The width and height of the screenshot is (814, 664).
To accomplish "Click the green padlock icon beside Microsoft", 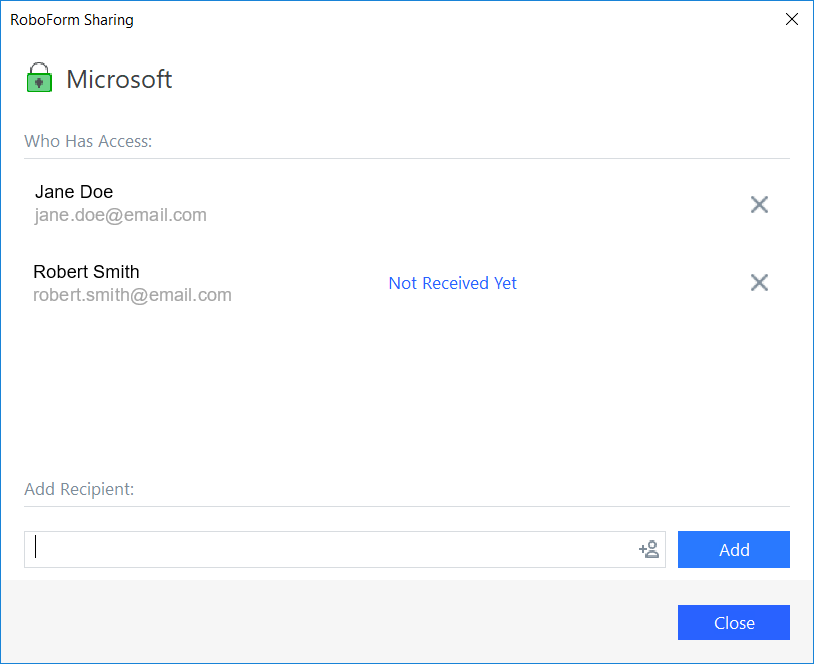I will (x=39, y=77).
